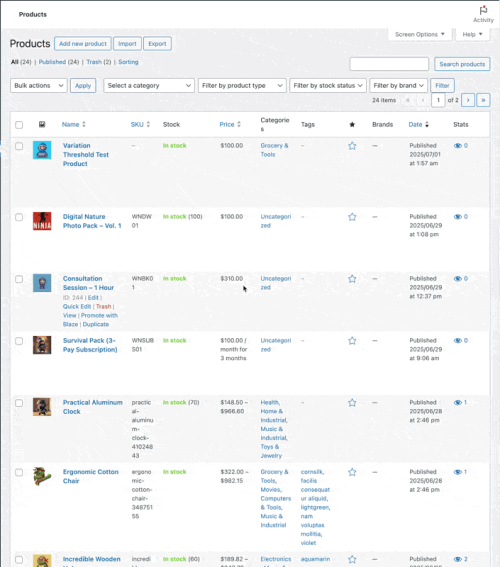This screenshot has height=567, width=500.
Task: Select checkbox for Survival Pack subscription
Action: tap(19, 341)
